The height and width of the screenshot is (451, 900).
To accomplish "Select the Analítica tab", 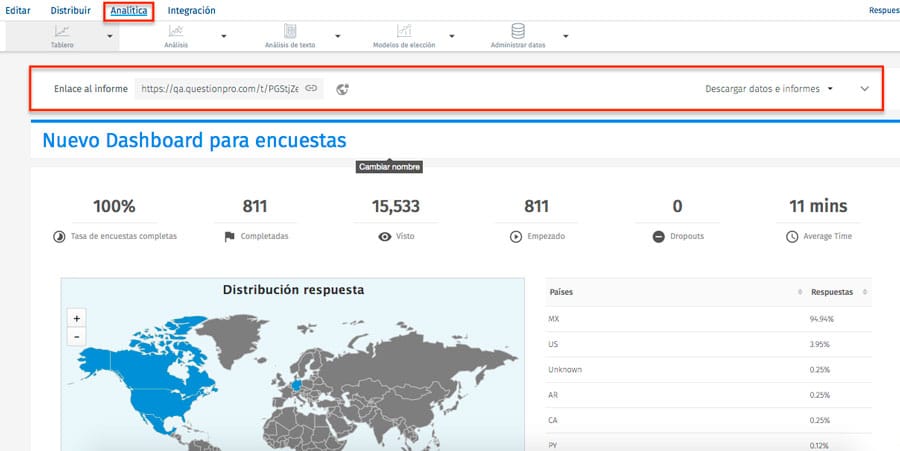I will coord(129,11).
